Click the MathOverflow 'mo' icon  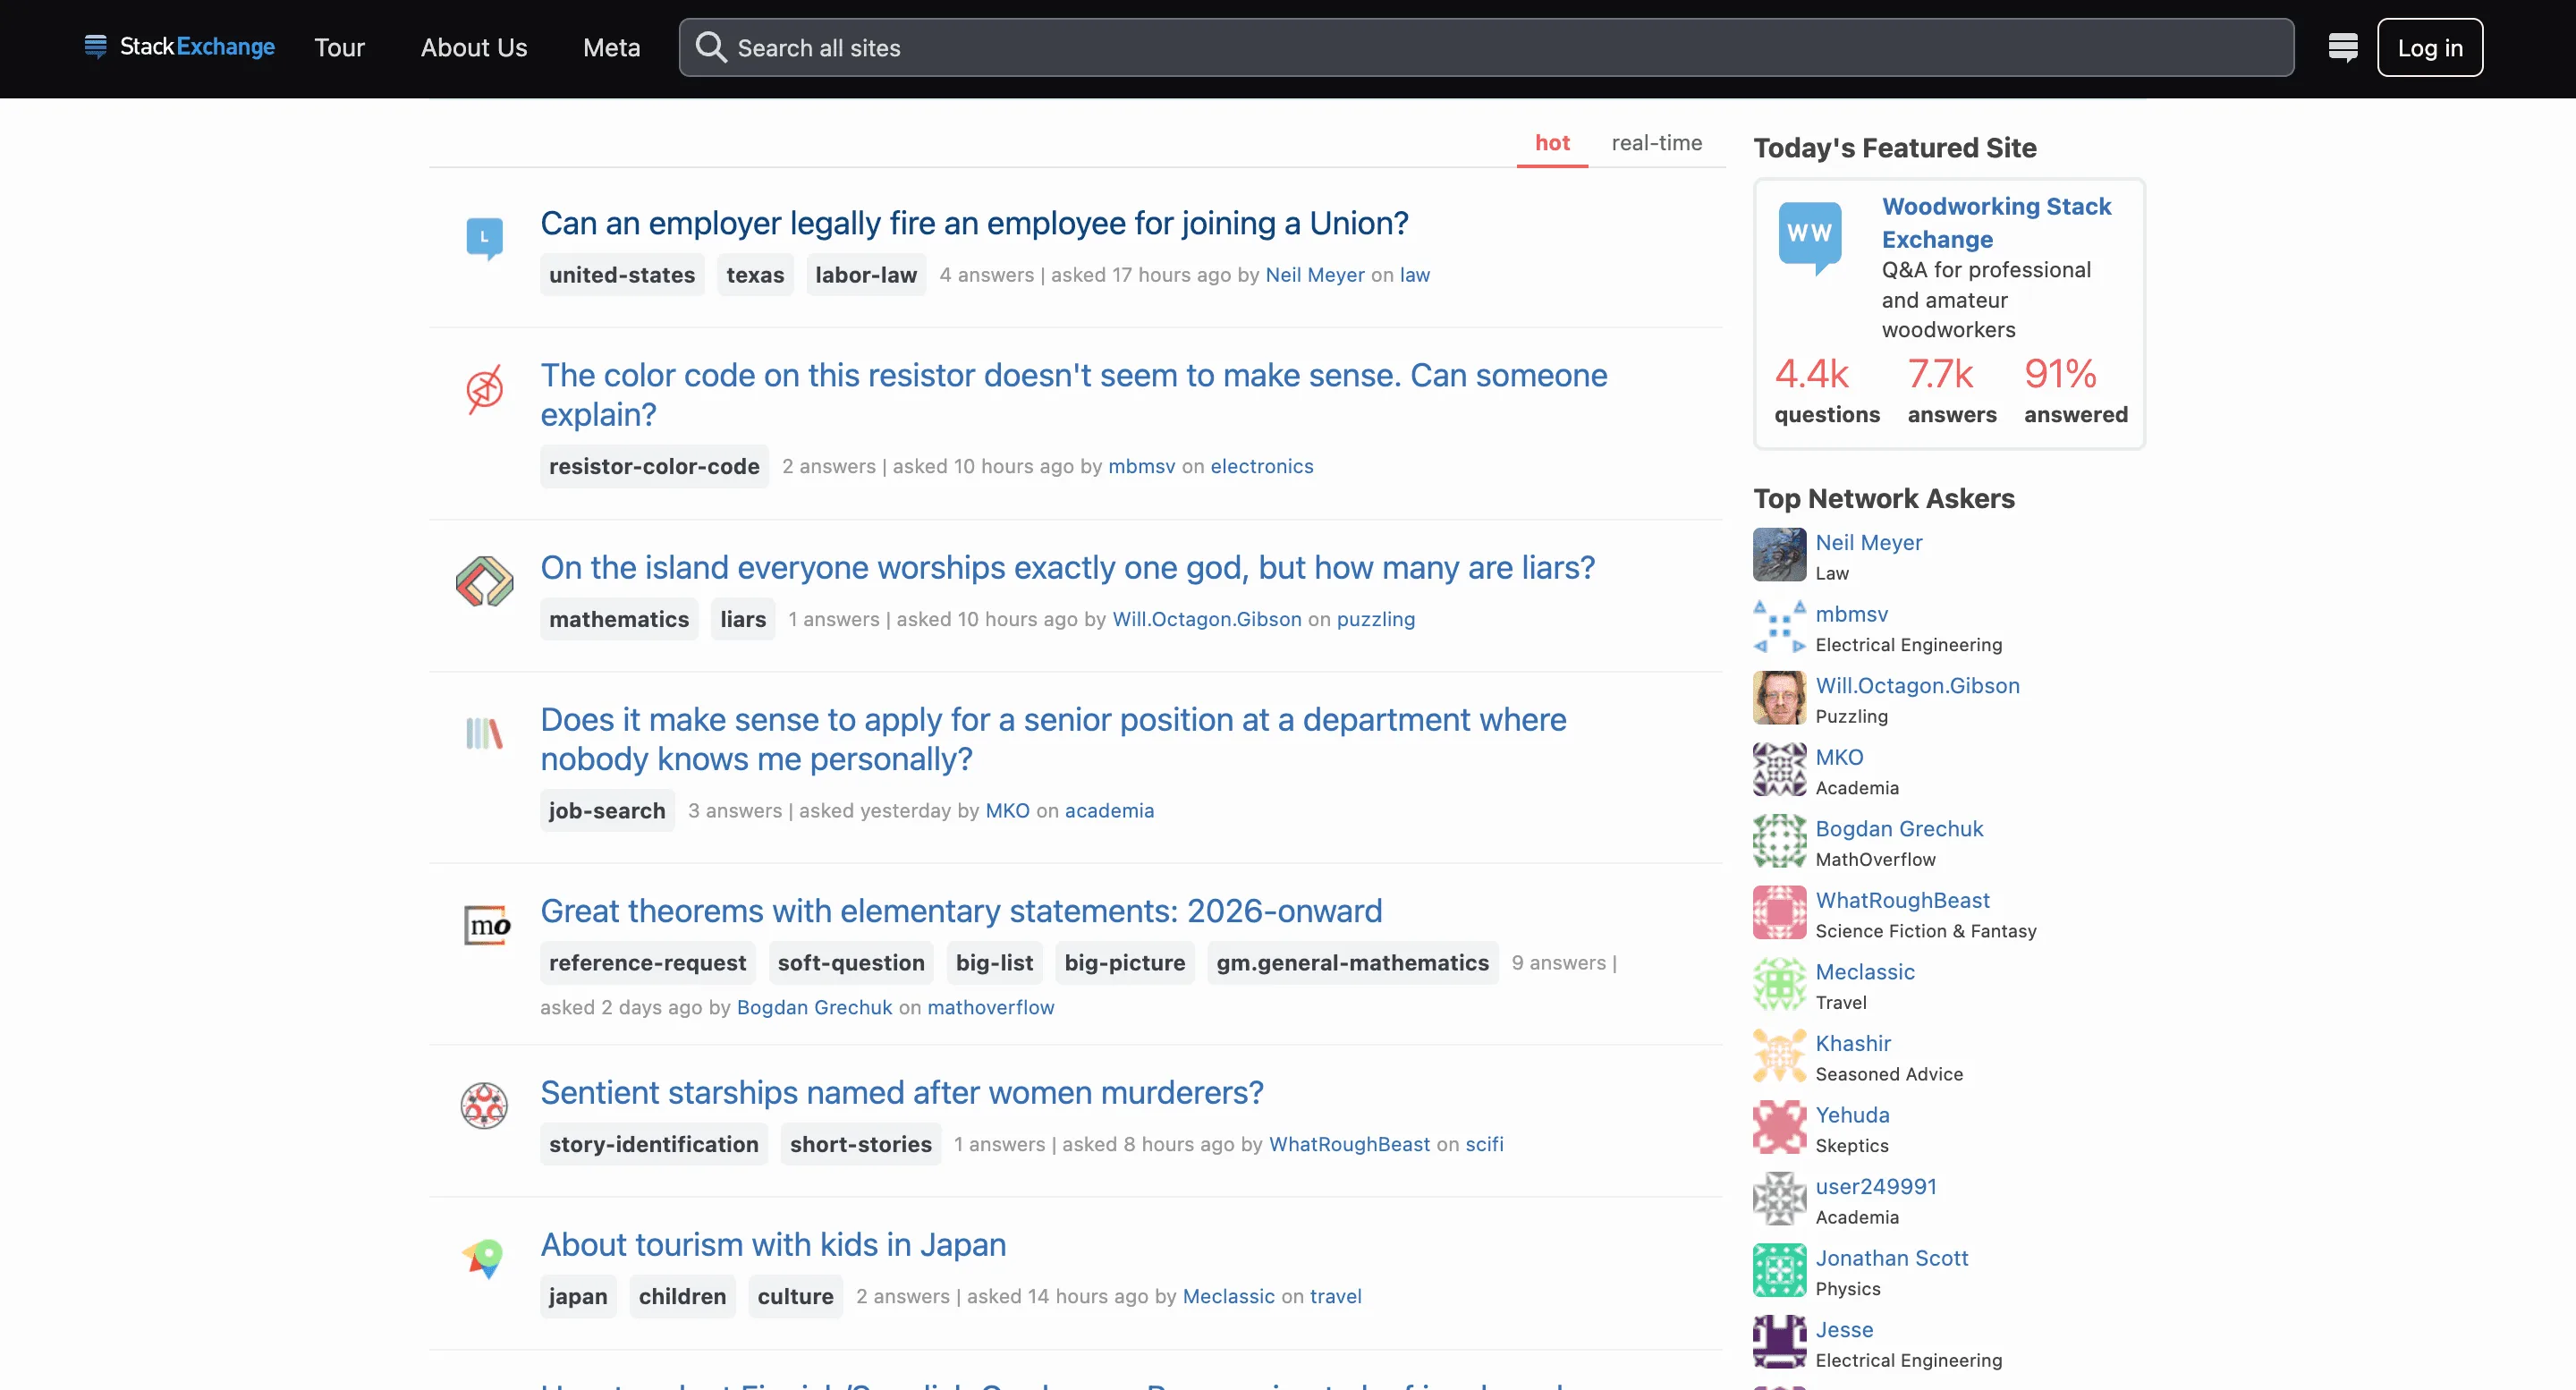tap(487, 924)
